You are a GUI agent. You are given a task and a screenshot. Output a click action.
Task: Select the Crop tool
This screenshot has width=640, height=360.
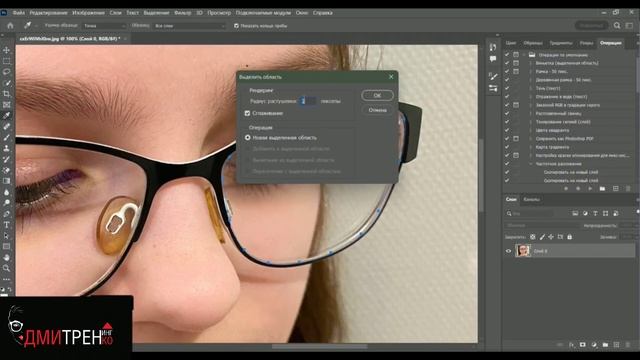pos(7,94)
